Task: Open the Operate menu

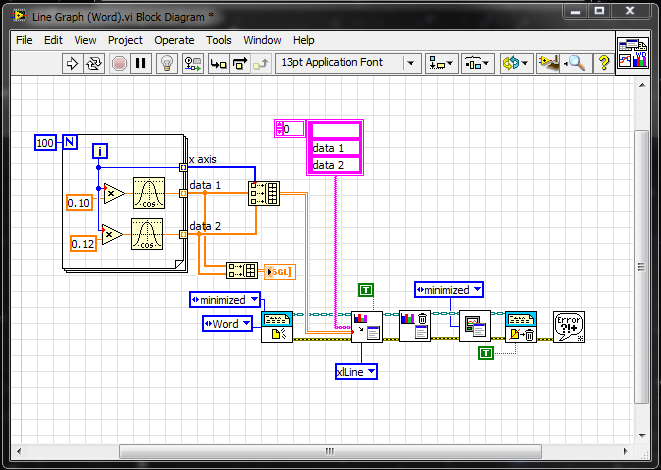Action: point(174,40)
